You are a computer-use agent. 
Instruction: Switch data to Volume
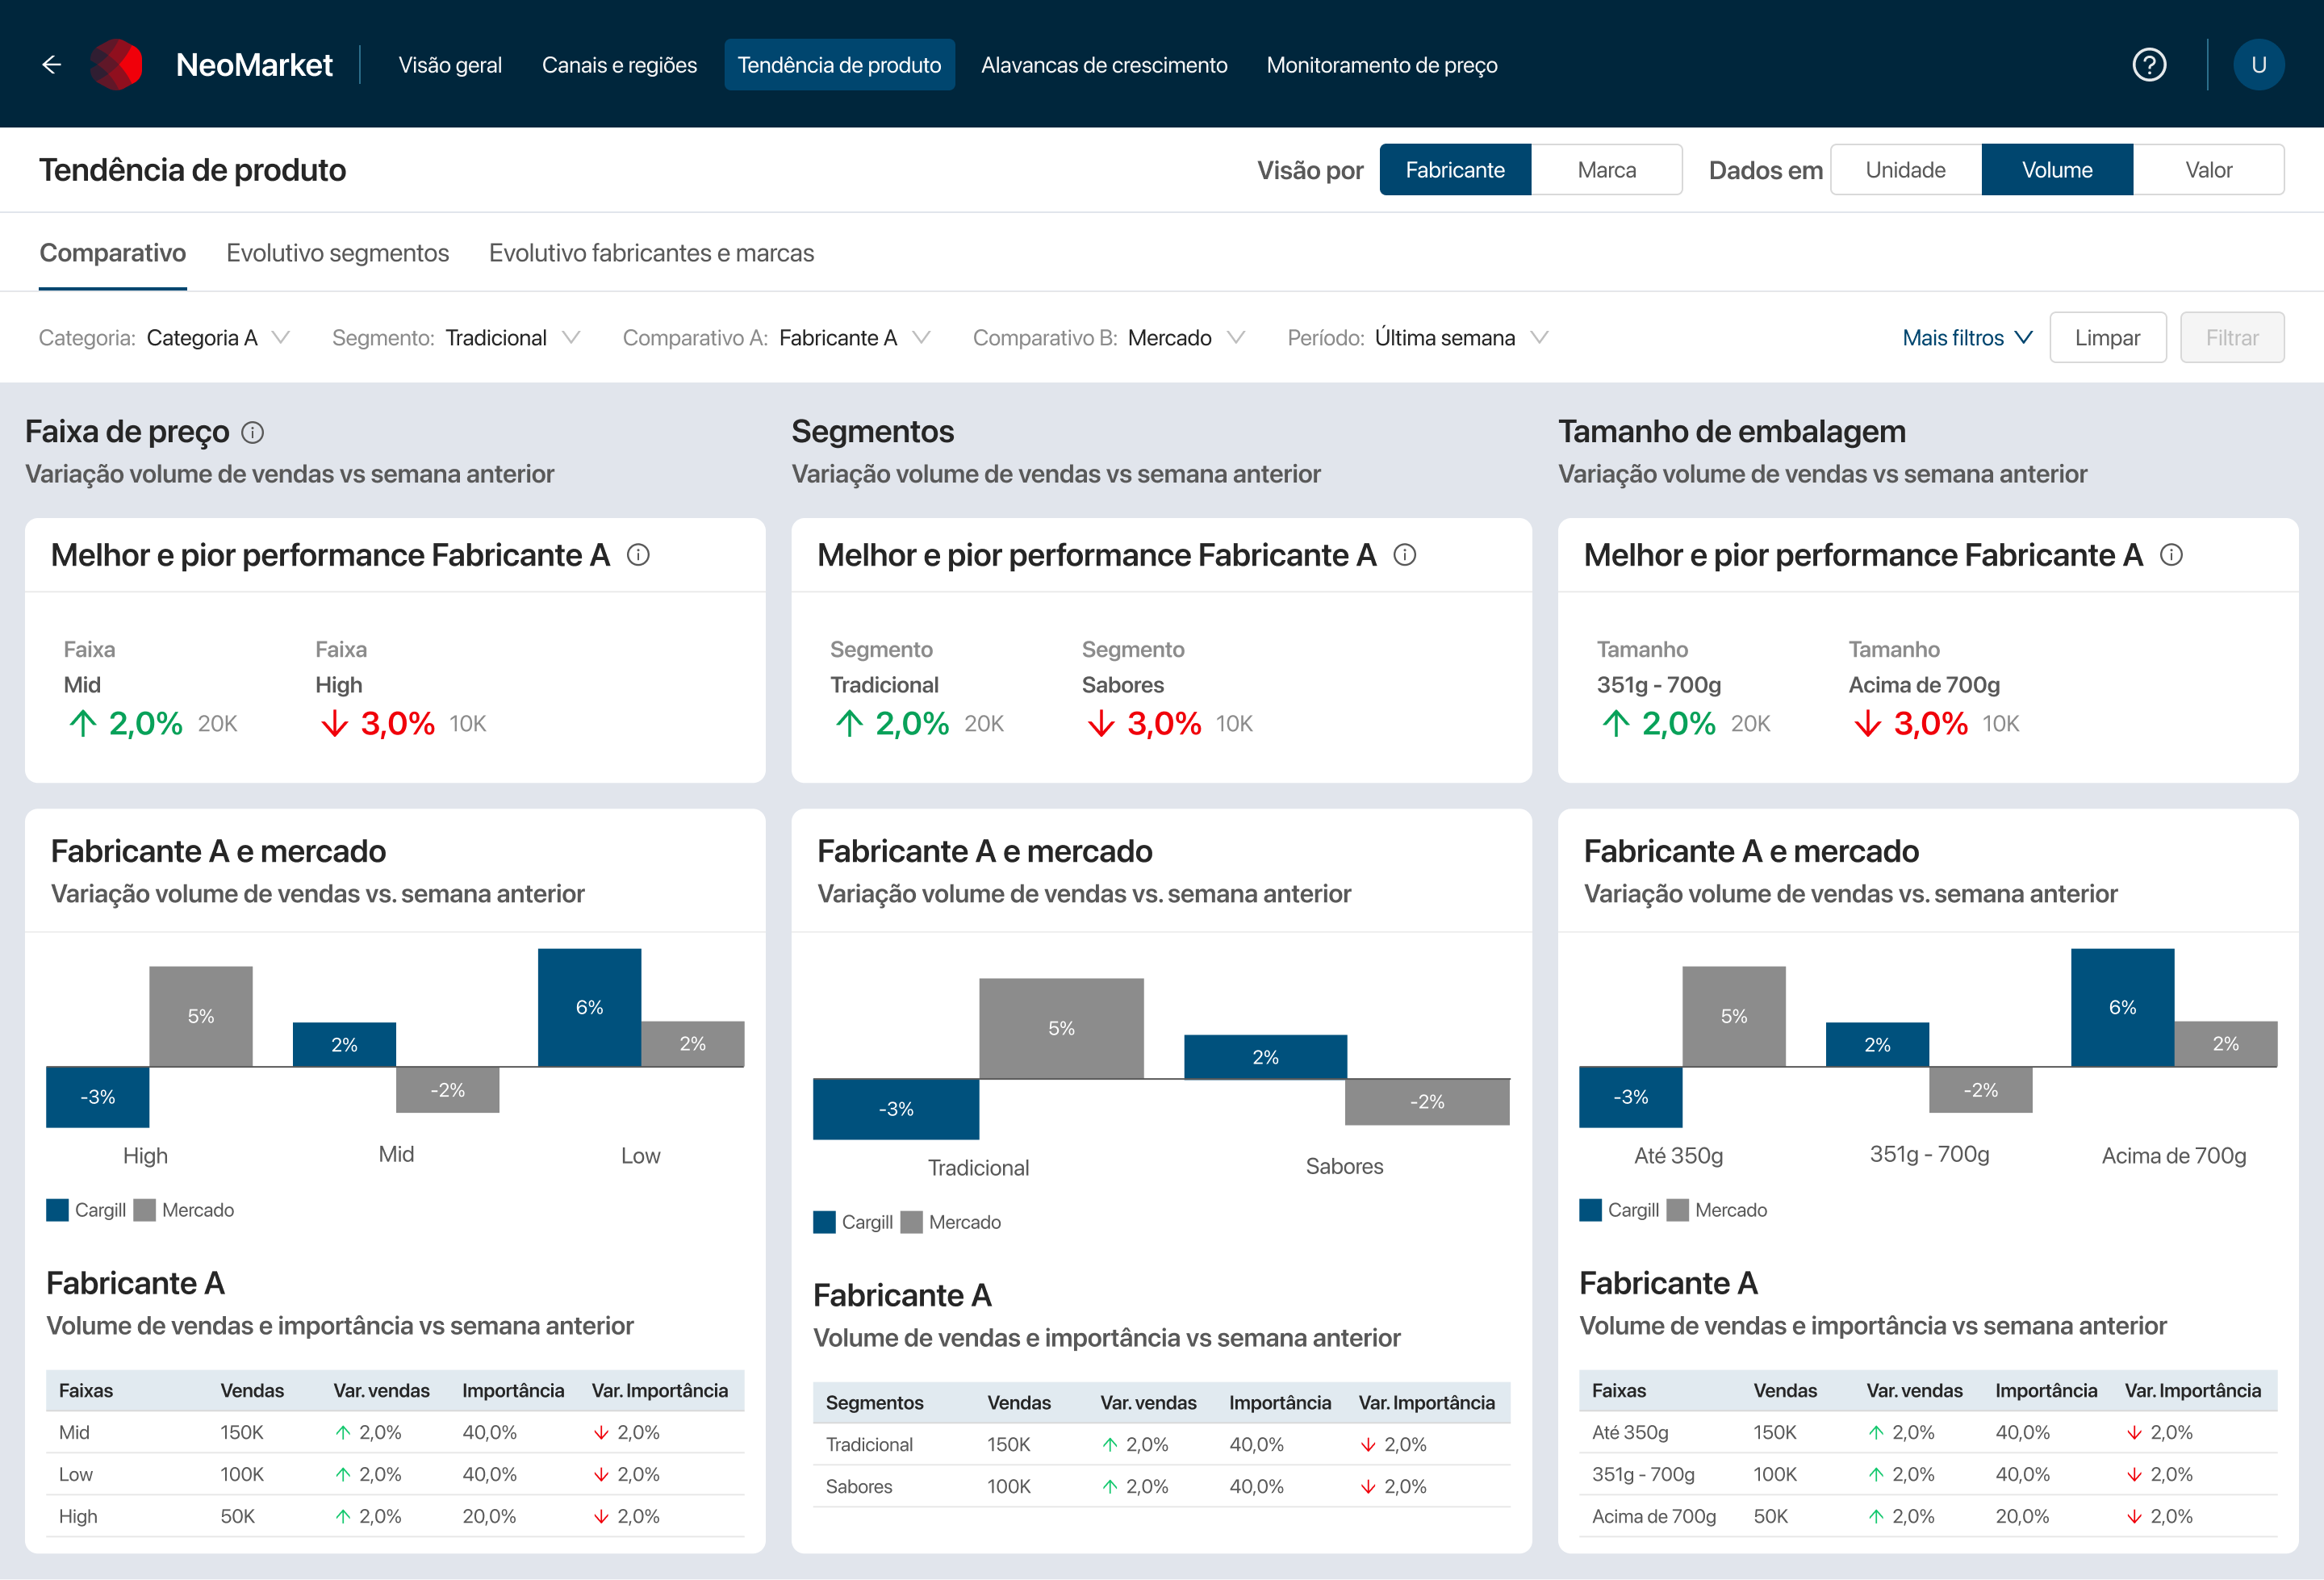2057,170
